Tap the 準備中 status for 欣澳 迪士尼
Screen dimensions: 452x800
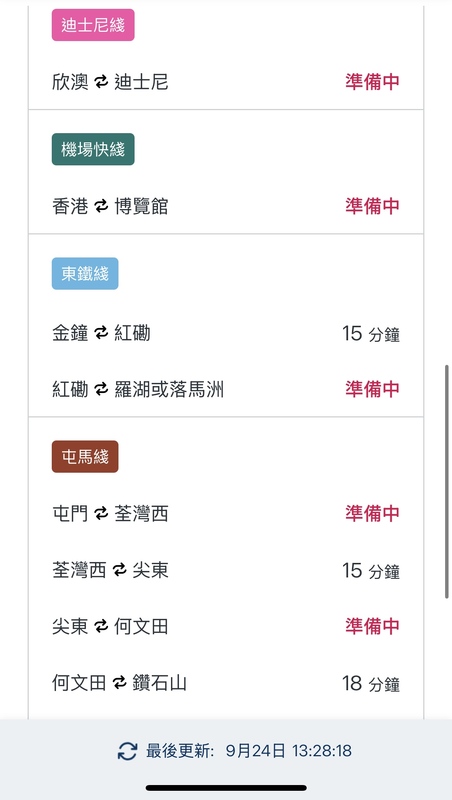[372, 82]
